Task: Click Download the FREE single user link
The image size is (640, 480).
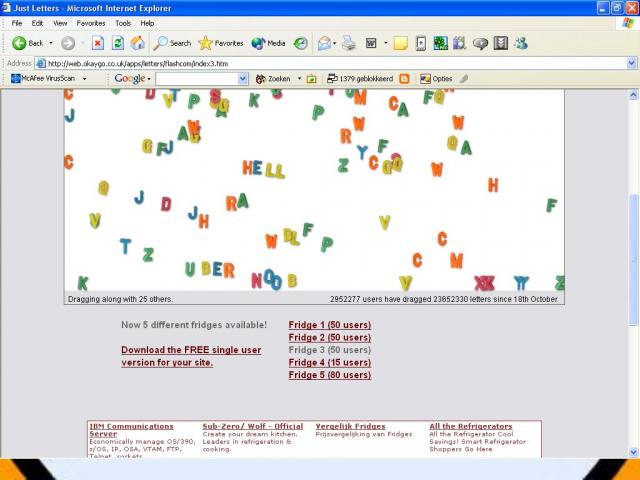Action: (x=191, y=356)
